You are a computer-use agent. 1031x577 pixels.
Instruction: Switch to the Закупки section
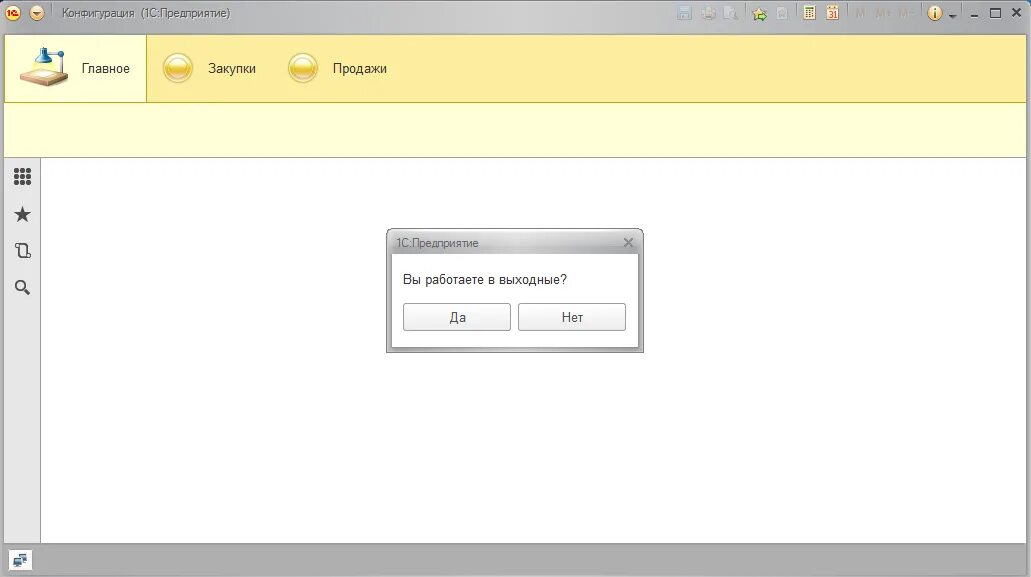[210, 68]
